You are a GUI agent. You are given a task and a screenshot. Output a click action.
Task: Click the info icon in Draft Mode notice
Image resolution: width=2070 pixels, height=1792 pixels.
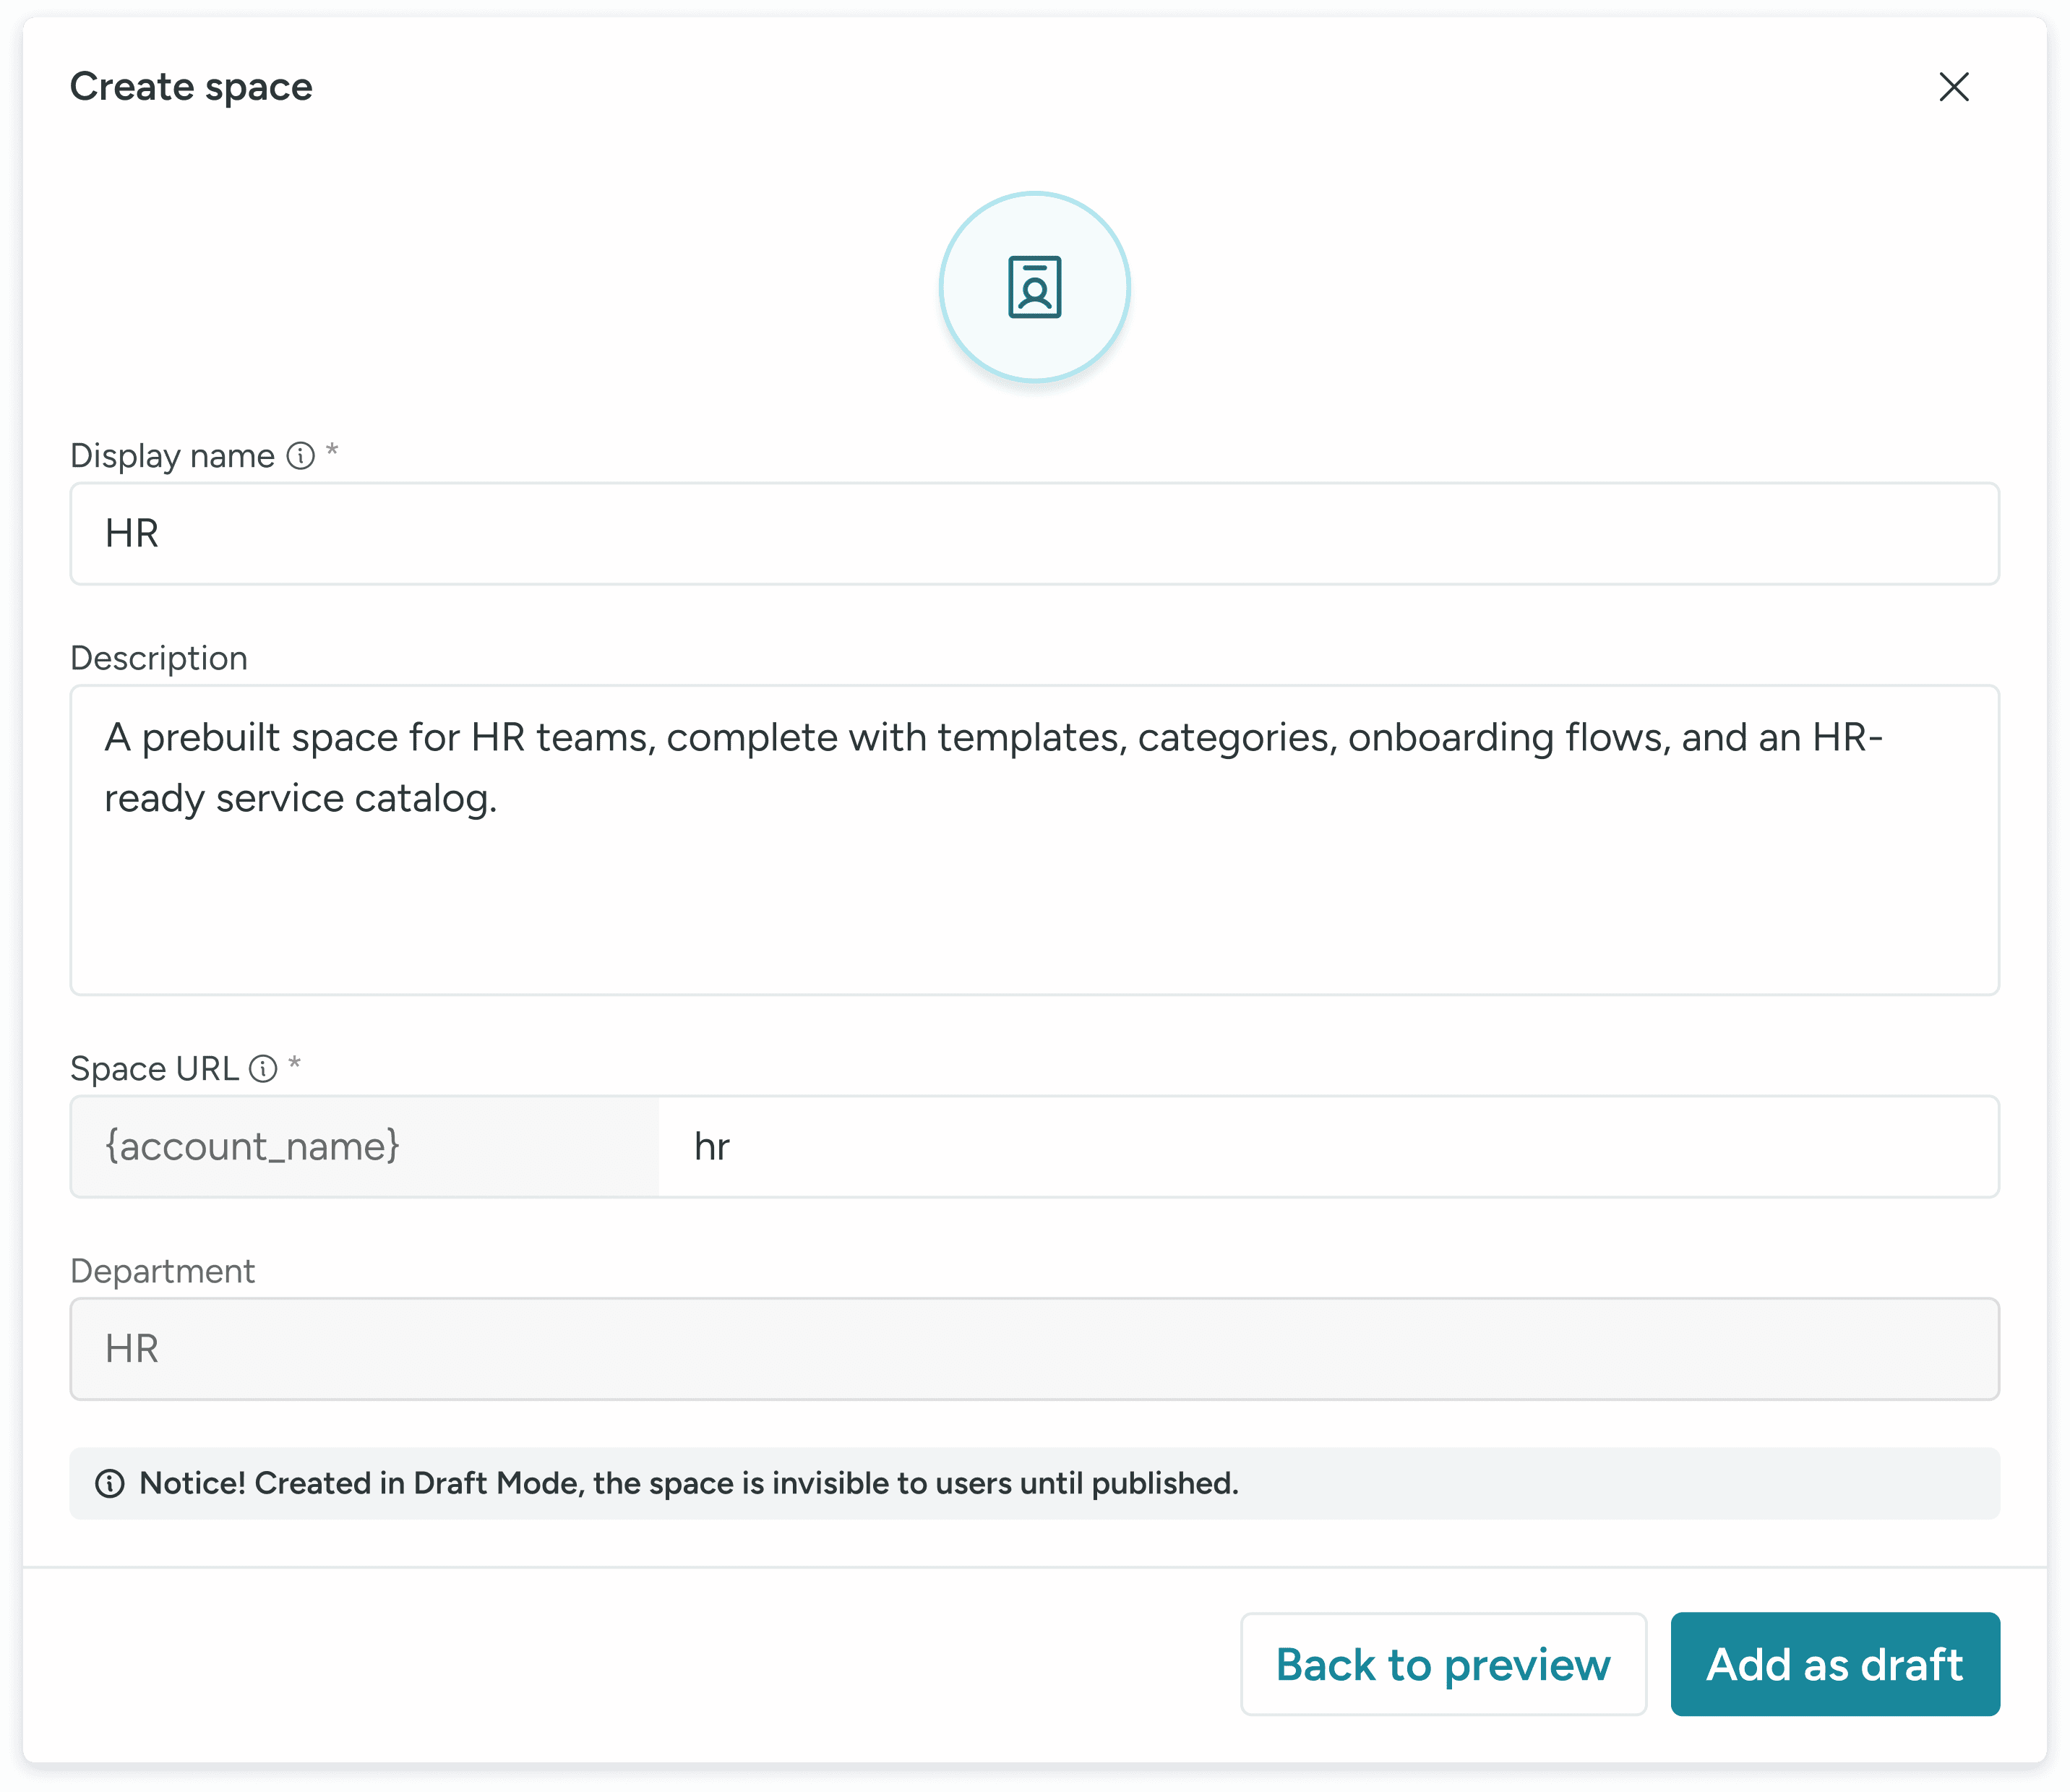(110, 1483)
